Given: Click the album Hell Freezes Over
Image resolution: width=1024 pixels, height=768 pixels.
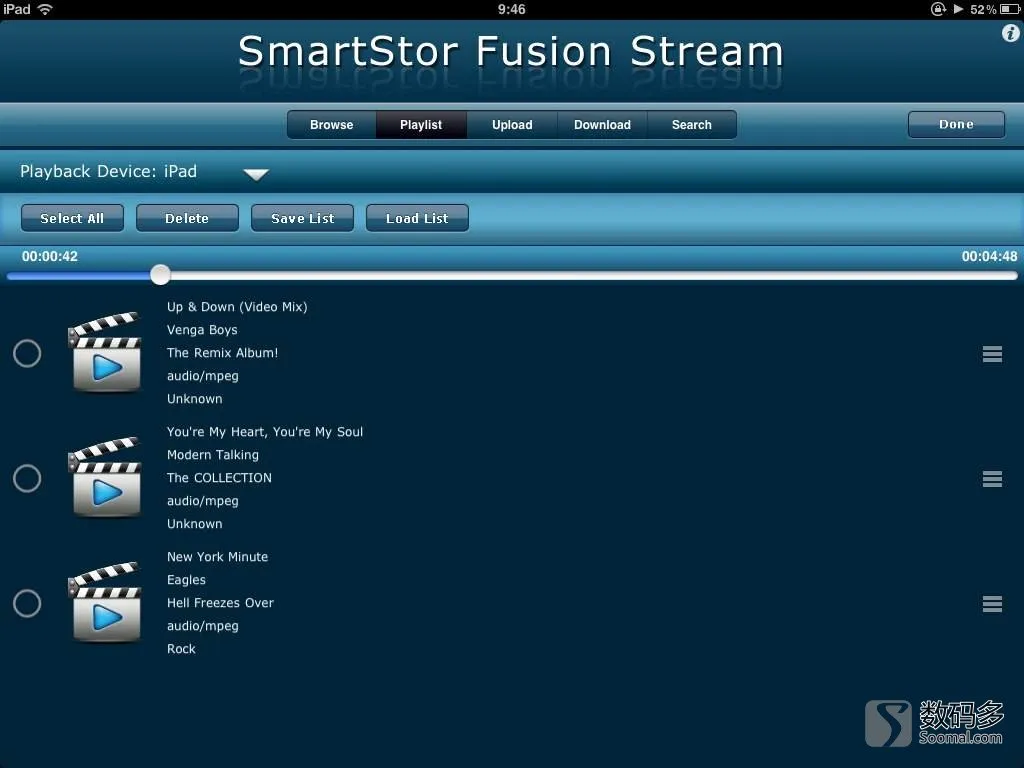Looking at the screenshot, I should 220,603.
